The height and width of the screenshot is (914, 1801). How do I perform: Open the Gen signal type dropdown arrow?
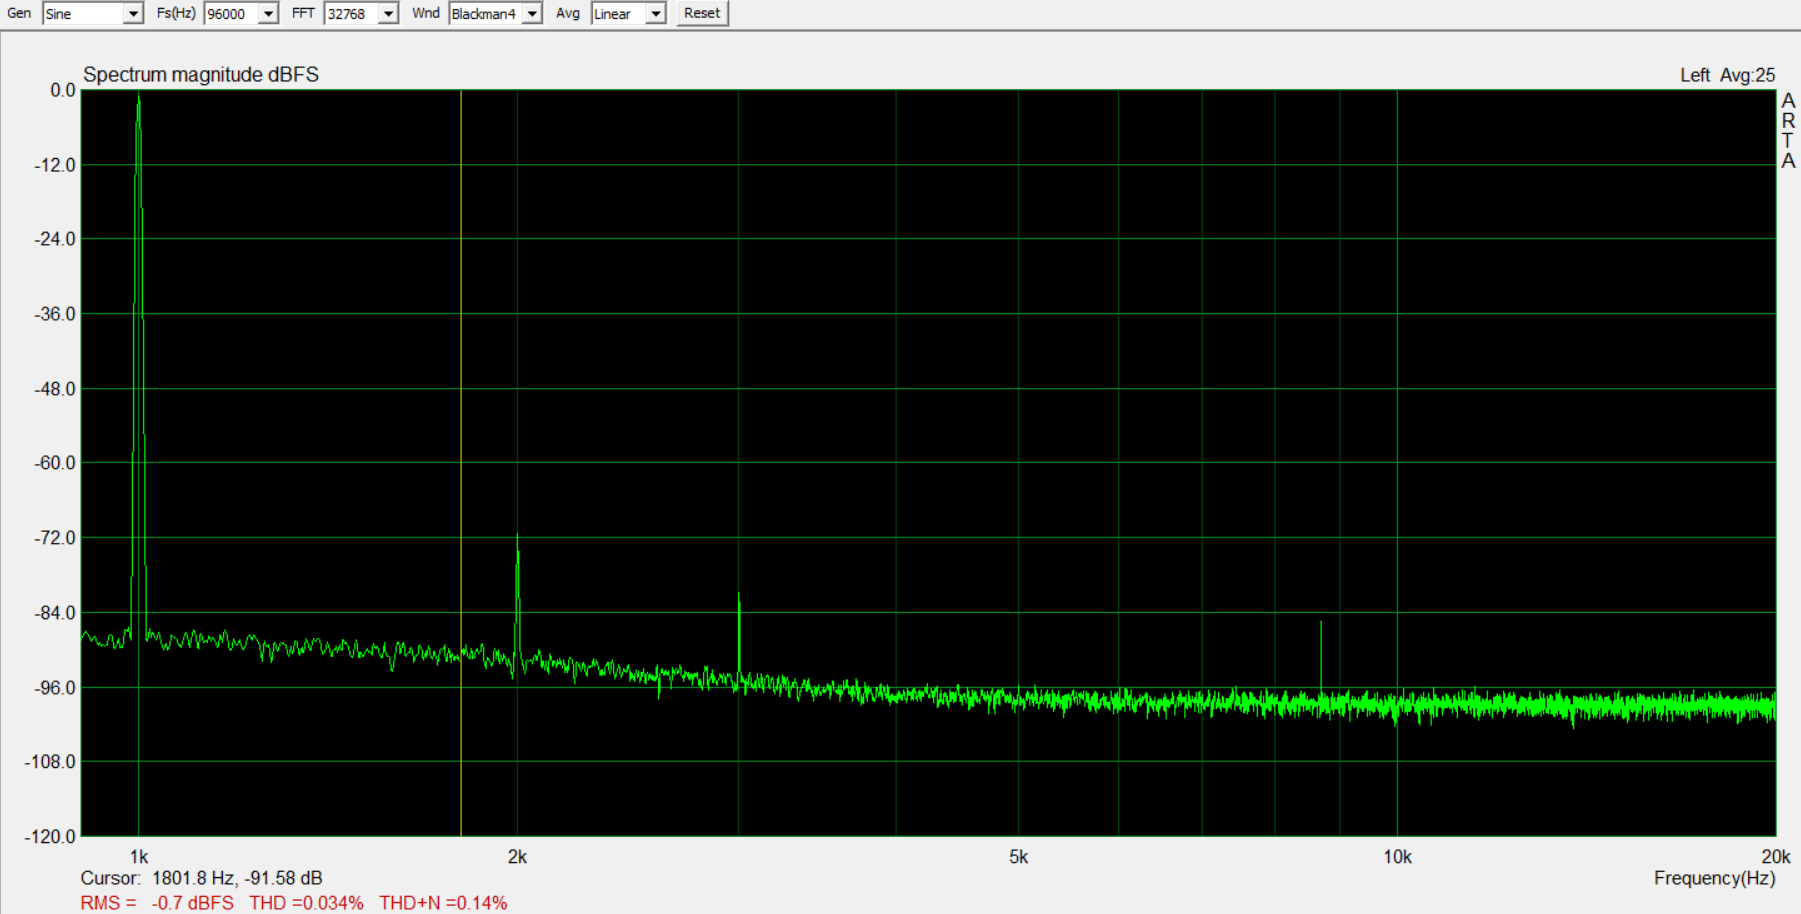pos(133,14)
